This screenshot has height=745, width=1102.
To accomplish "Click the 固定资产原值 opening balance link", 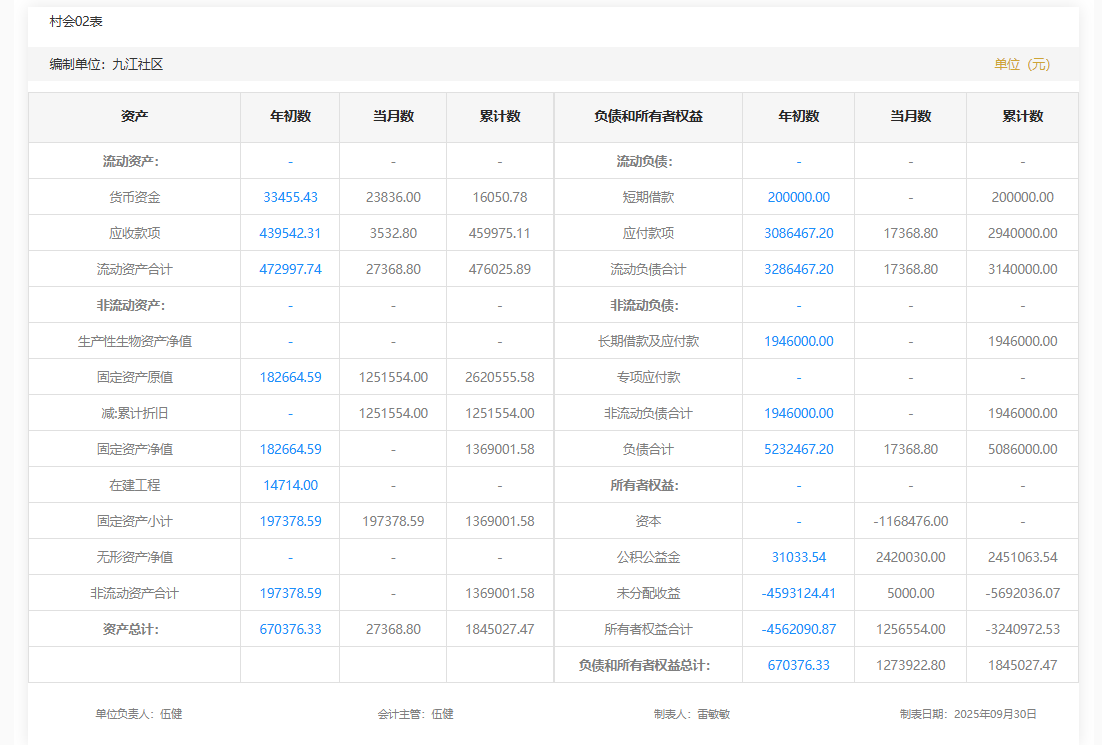I will [290, 377].
